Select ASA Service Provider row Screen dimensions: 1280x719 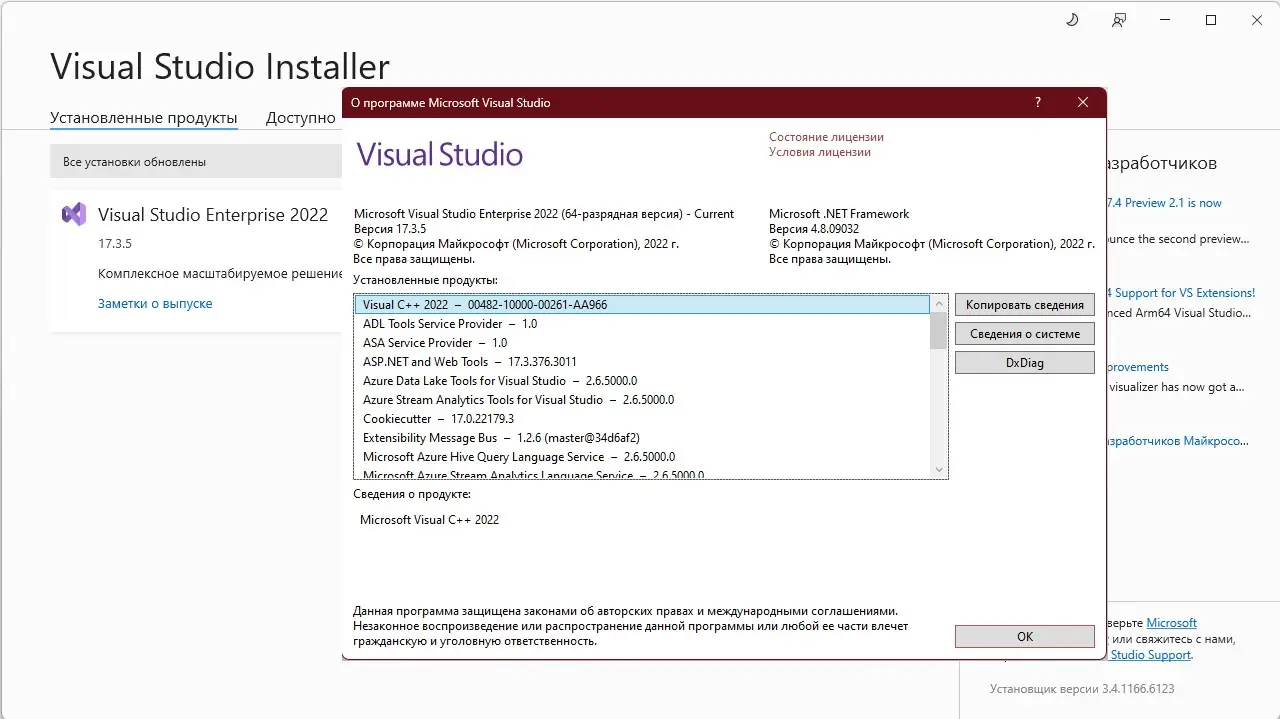(x=642, y=343)
